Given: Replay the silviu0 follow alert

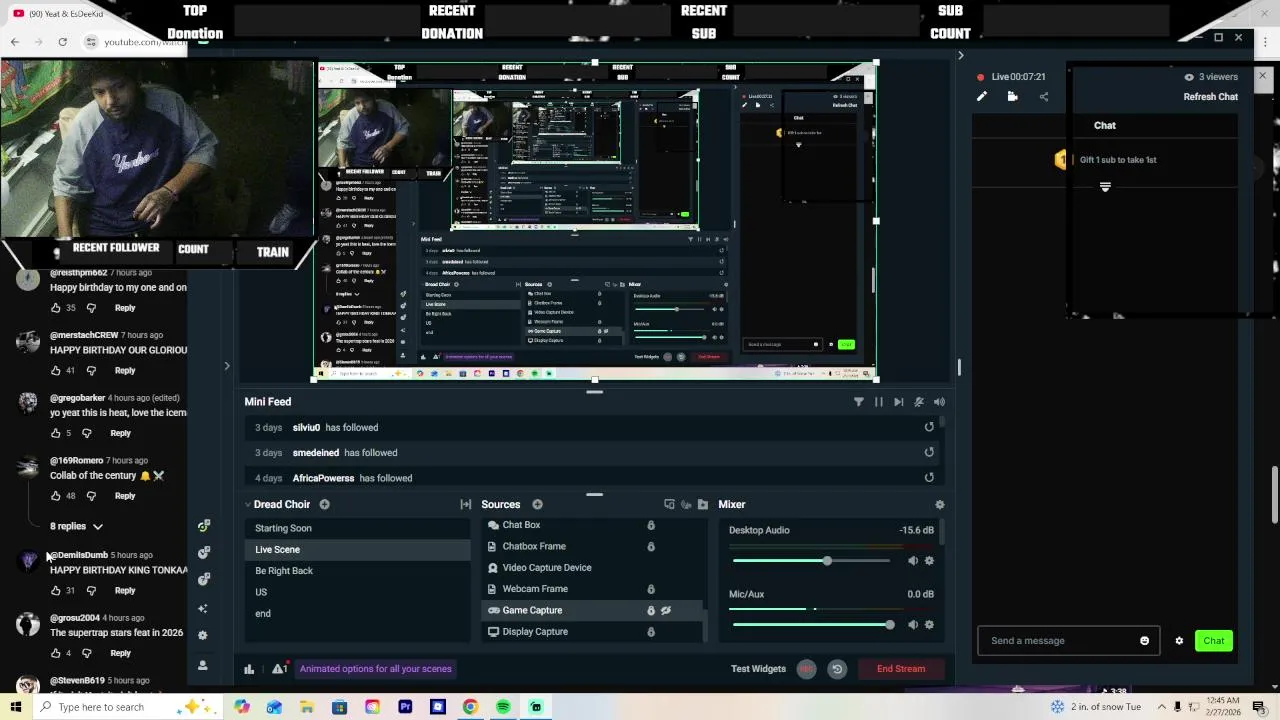Looking at the screenshot, I should [929, 427].
